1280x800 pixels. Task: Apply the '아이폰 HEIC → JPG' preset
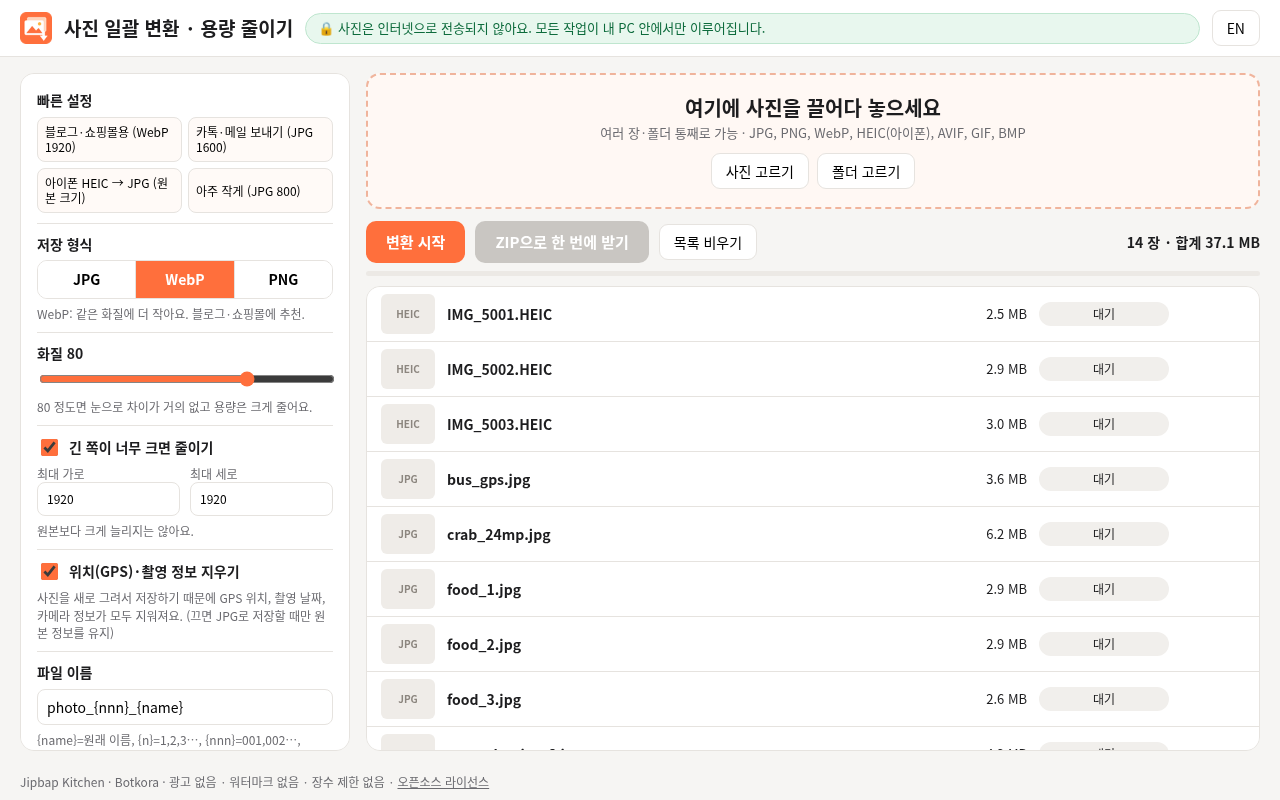[109, 190]
